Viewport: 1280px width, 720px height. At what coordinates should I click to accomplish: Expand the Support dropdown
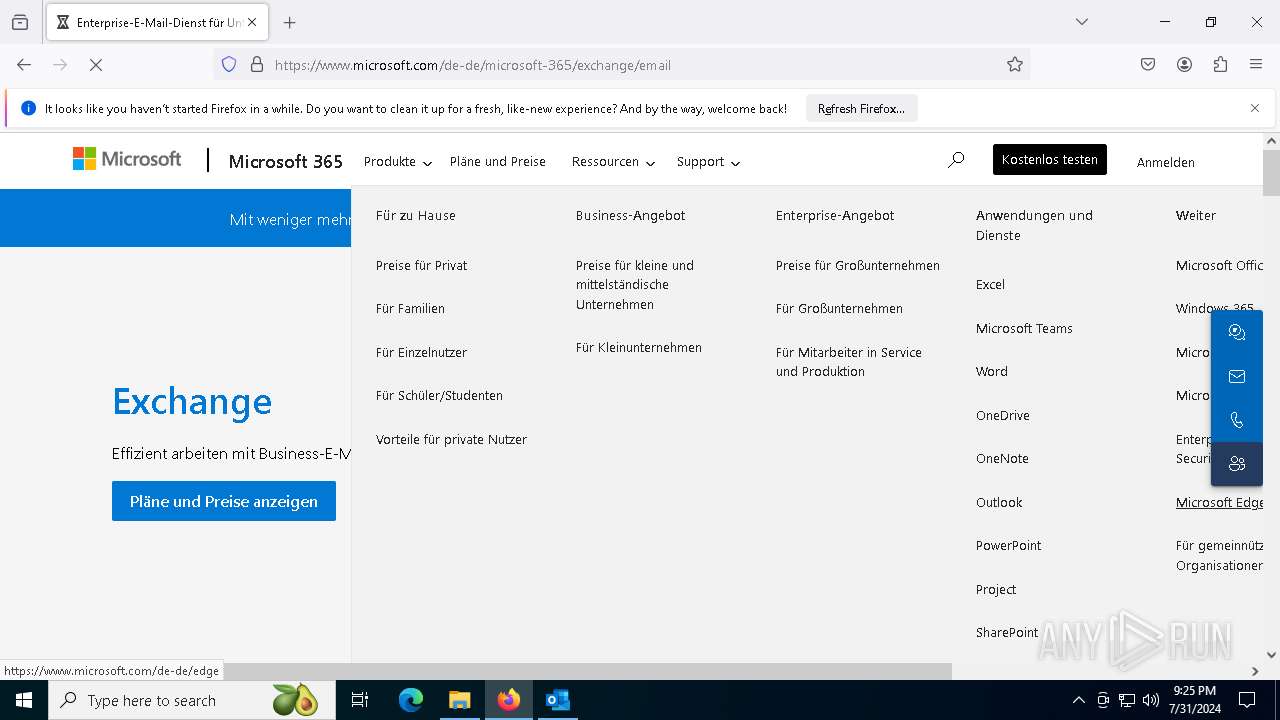click(708, 162)
